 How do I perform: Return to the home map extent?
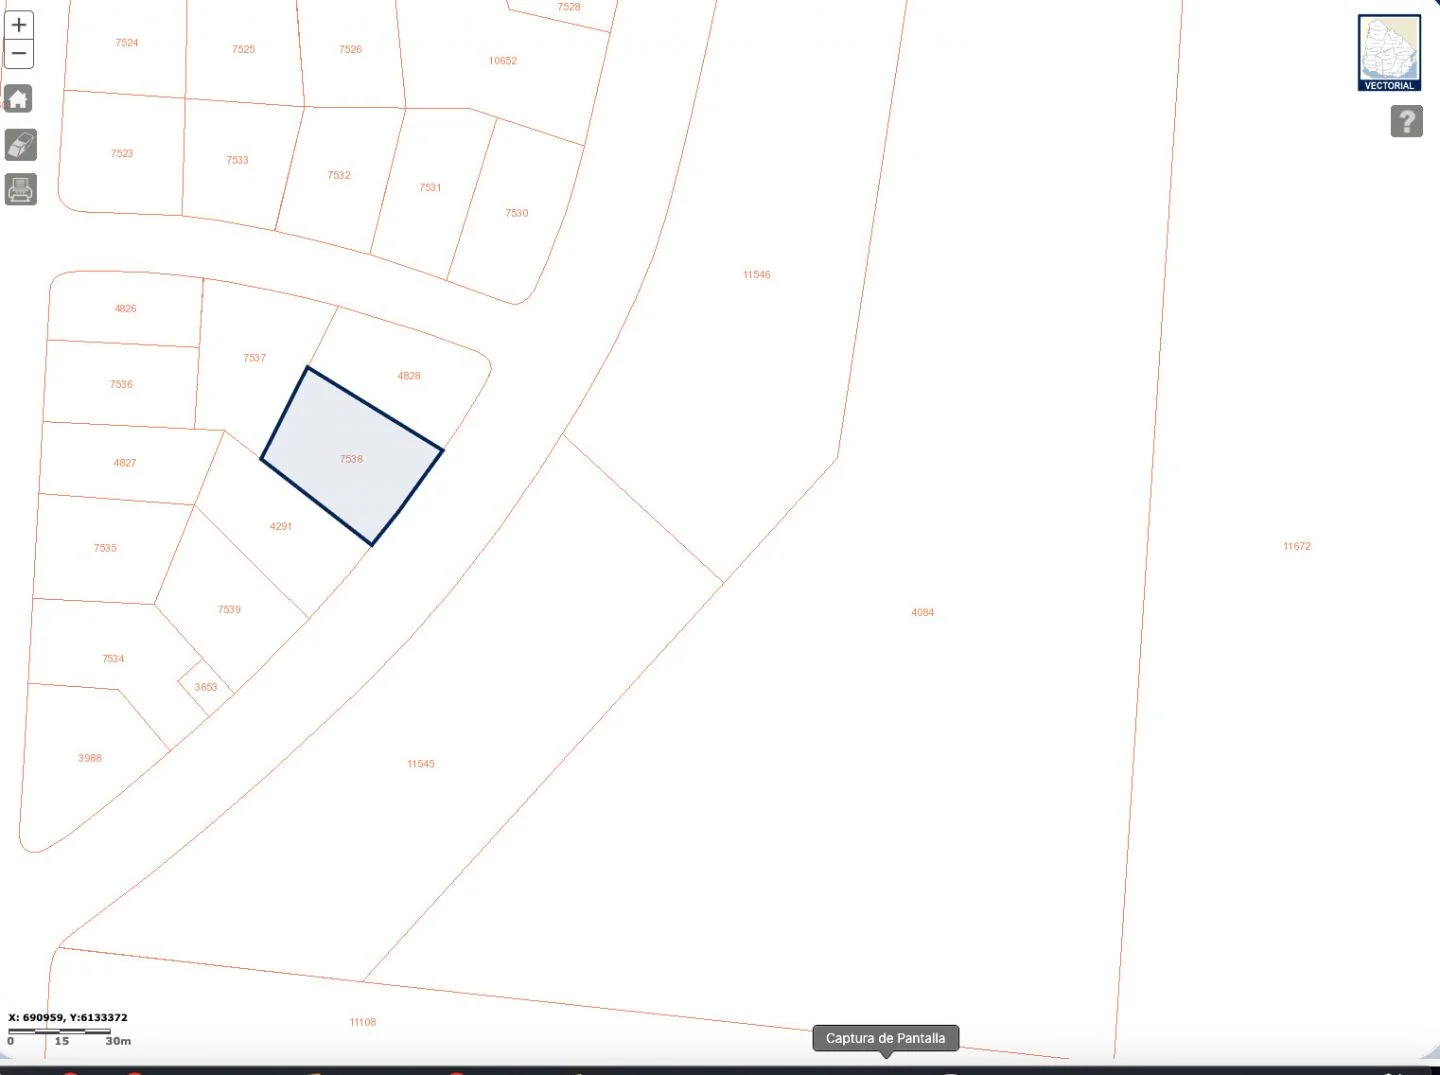tap(19, 99)
